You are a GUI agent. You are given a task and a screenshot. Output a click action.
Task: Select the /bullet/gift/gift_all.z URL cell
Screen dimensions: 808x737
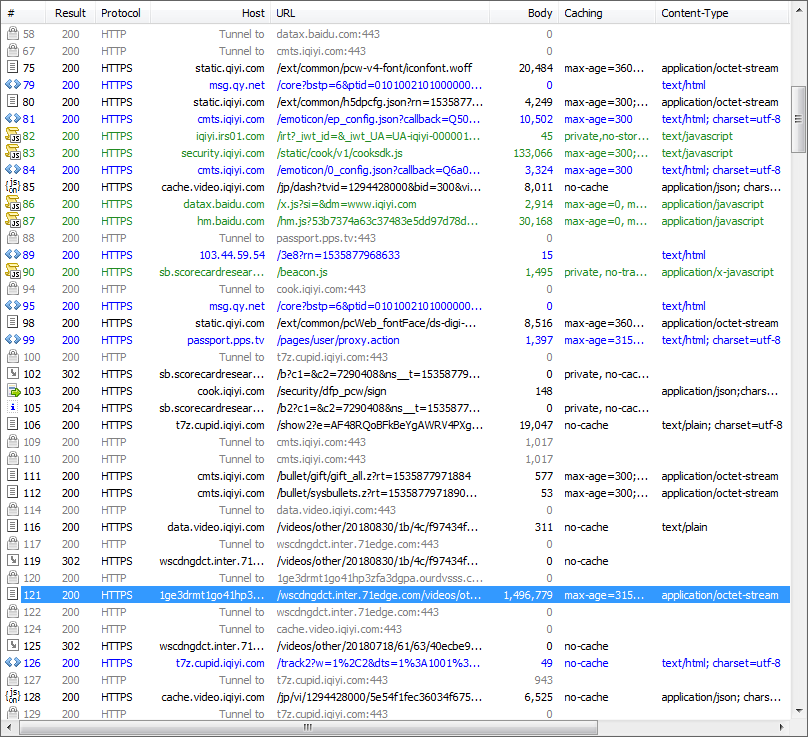[x=374, y=476]
